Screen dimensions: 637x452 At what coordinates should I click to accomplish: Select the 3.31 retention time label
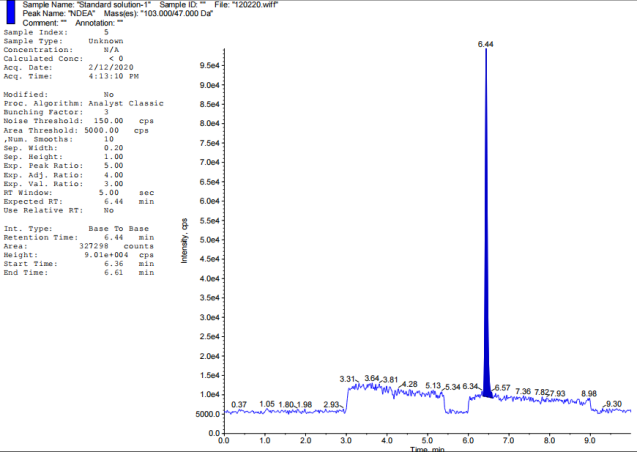pyautogui.click(x=348, y=379)
